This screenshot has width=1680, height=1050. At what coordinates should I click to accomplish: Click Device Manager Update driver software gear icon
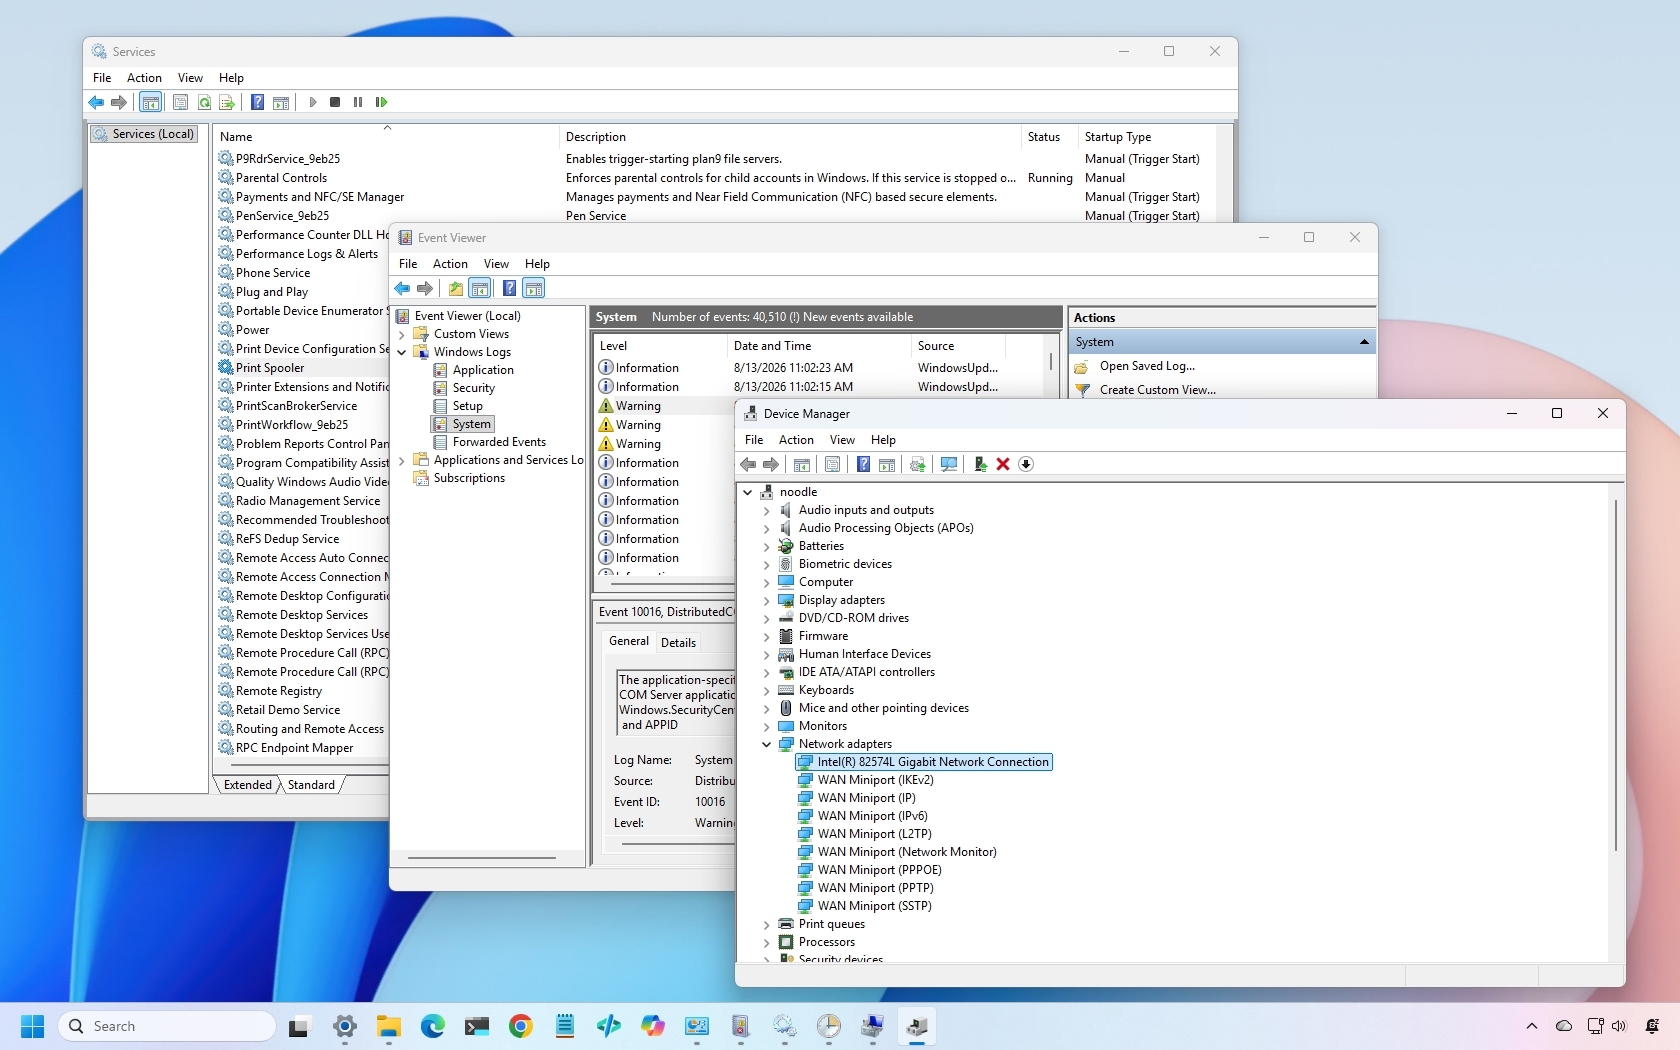pos(917,464)
